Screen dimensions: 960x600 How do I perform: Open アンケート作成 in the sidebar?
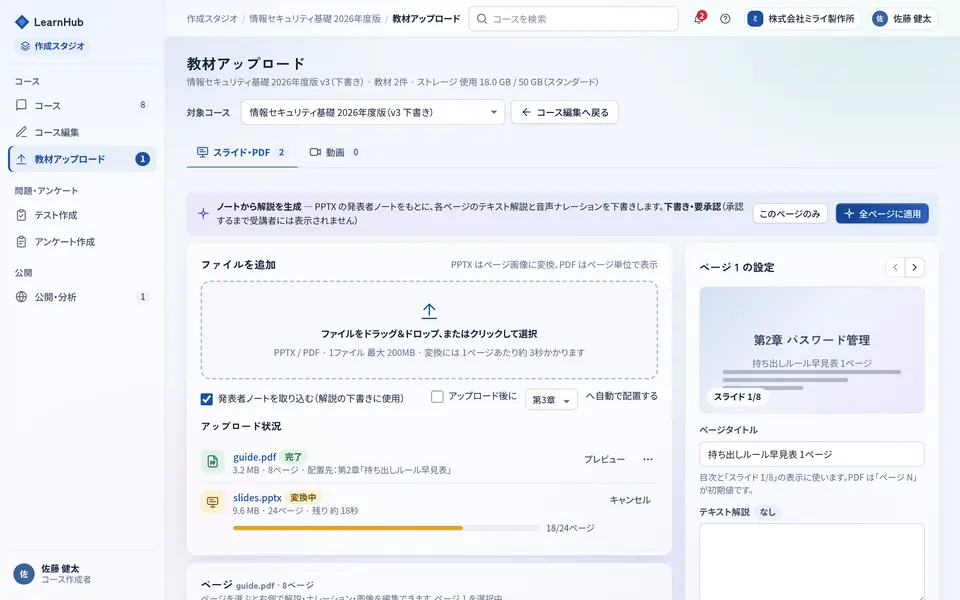point(82,242)
